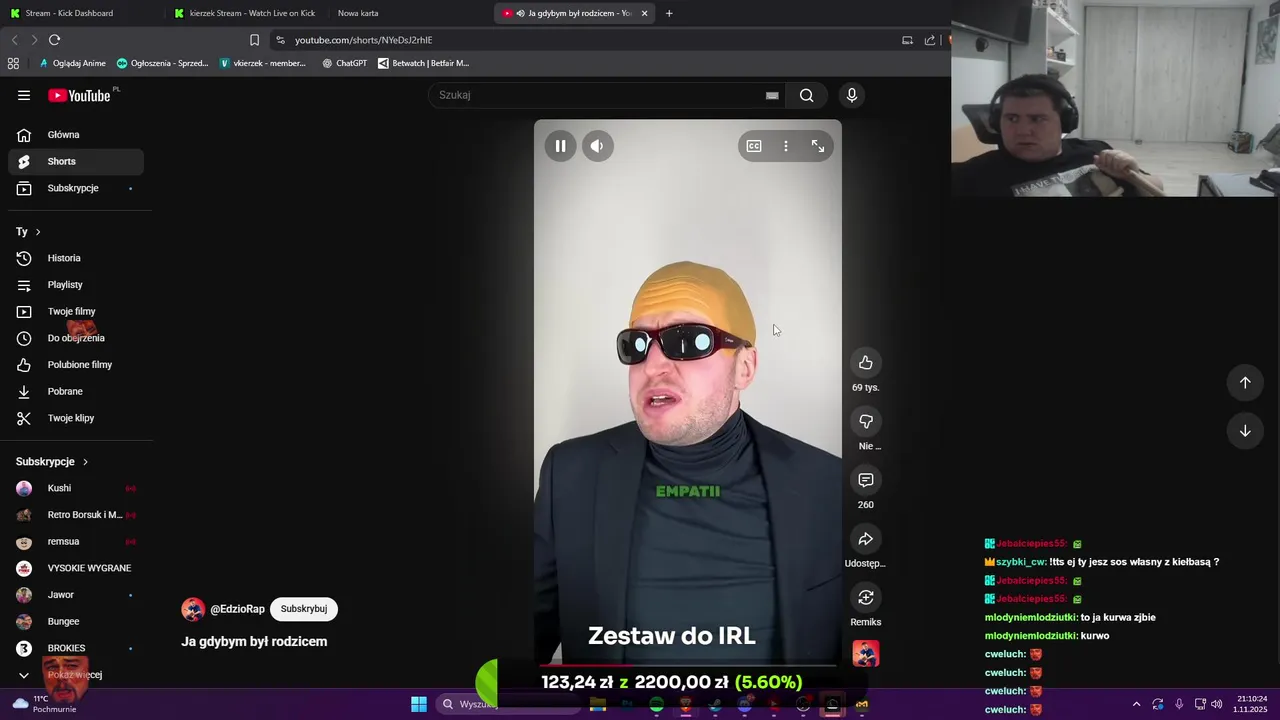
Task: Open Pobrane downloads
Action: [x=76, y=392]
